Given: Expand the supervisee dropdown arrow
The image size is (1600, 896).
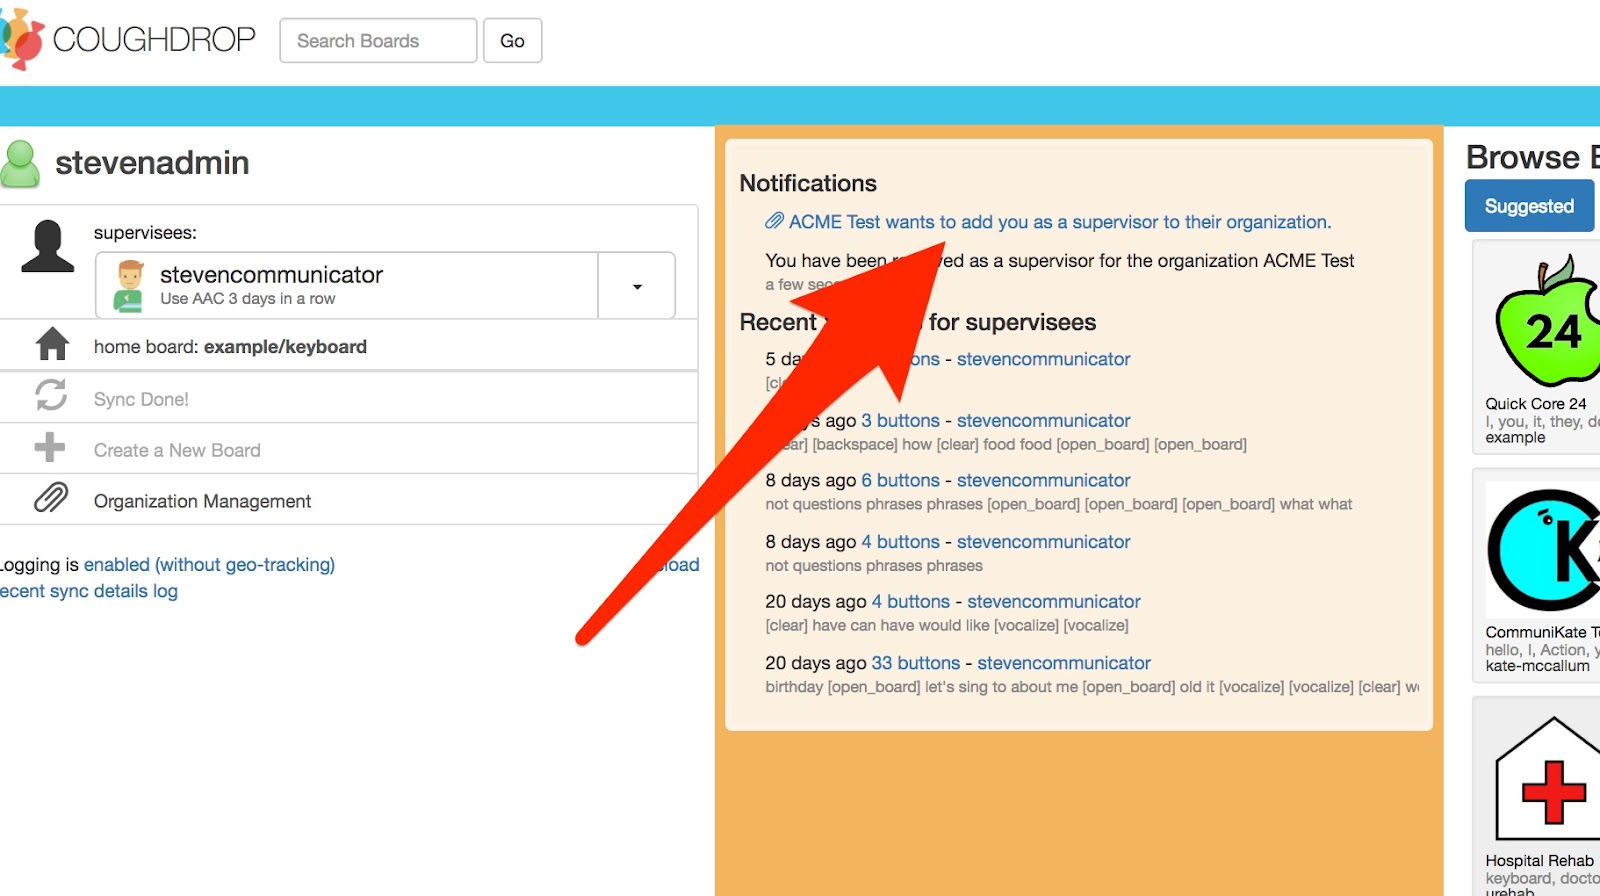Looking at the screenshot, I should pyautogui.click(x=637, y=287).
